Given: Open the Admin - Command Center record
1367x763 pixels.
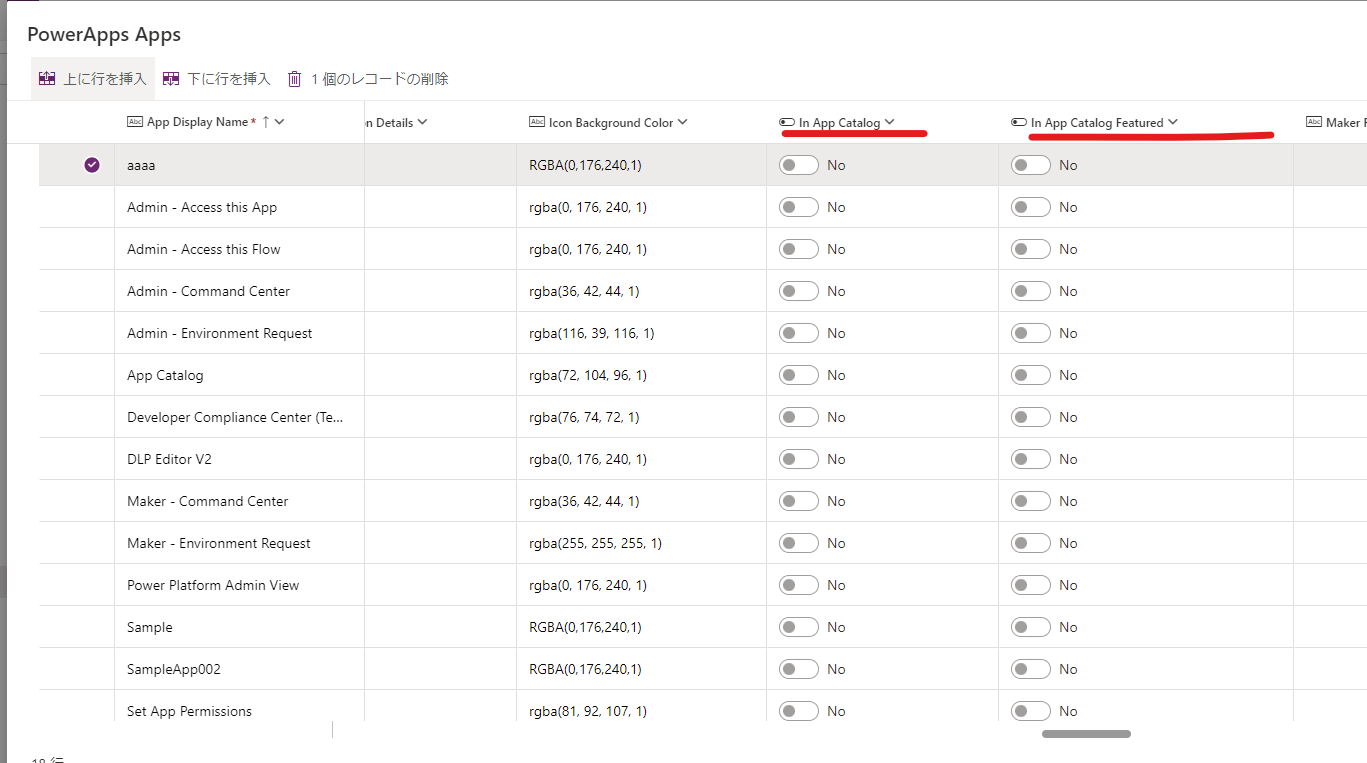Looking at the screenshot, I should (x=208, y=291).
